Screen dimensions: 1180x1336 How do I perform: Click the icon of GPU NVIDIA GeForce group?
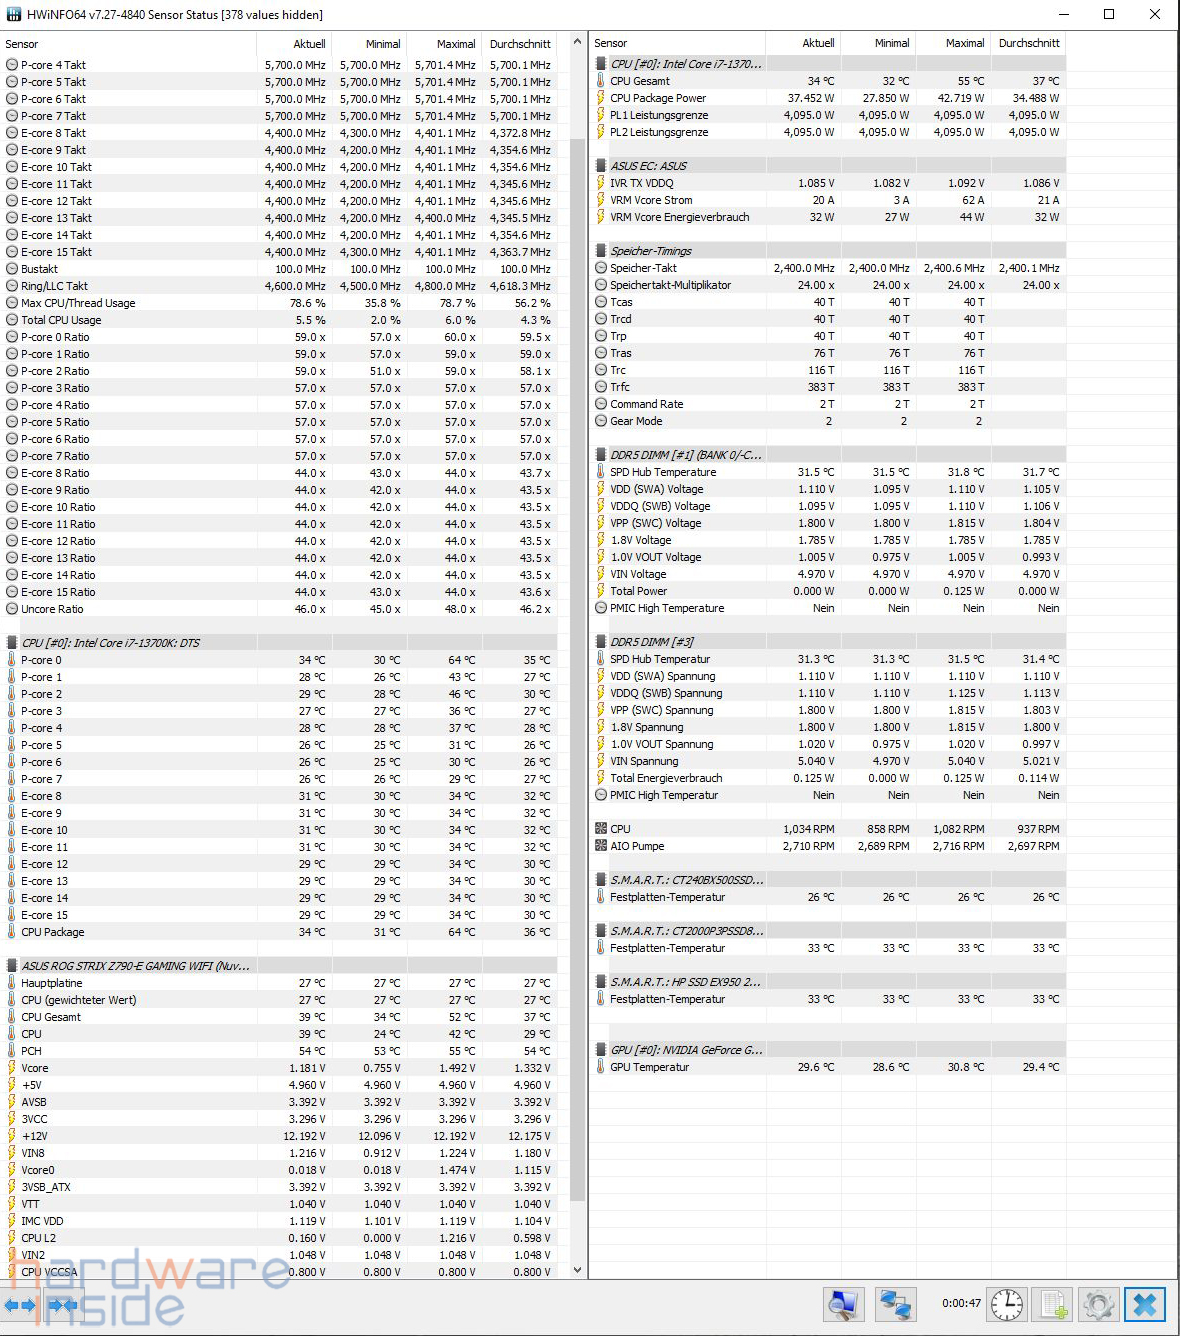601,1050
